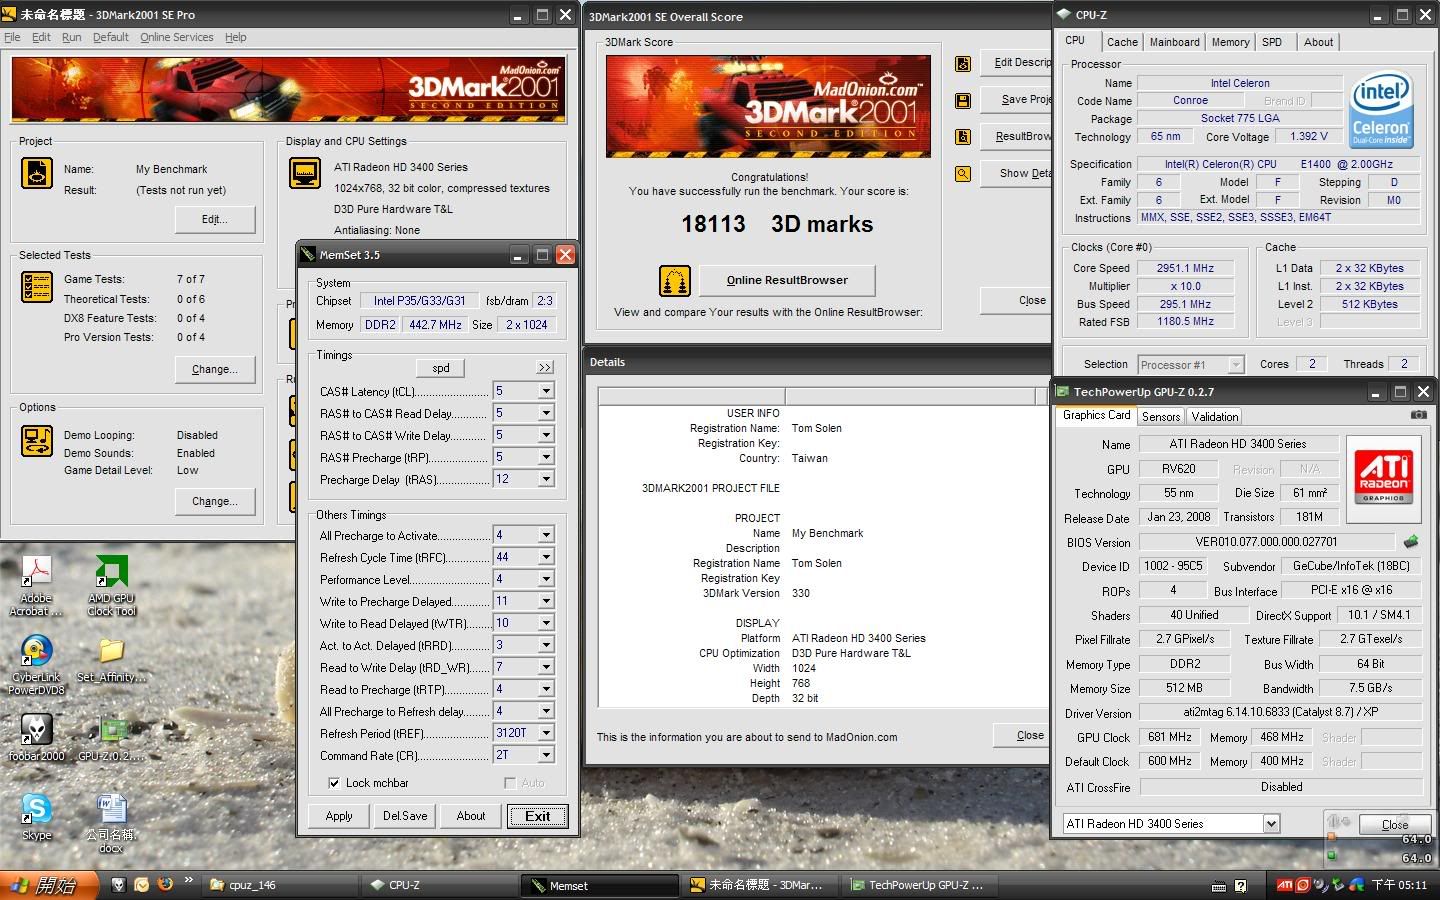Open the Run menu in 3DMark2001

coord(71,37)
